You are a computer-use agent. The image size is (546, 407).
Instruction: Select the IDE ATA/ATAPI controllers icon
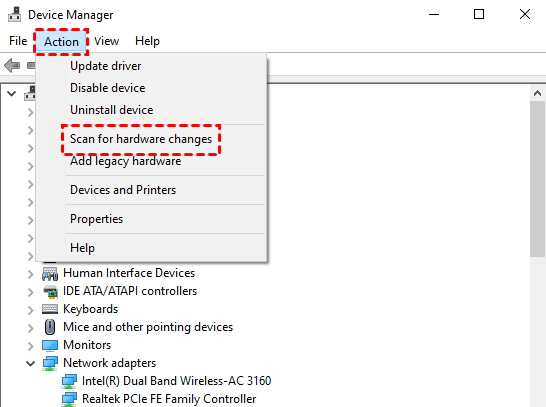(x=50, y=291)
